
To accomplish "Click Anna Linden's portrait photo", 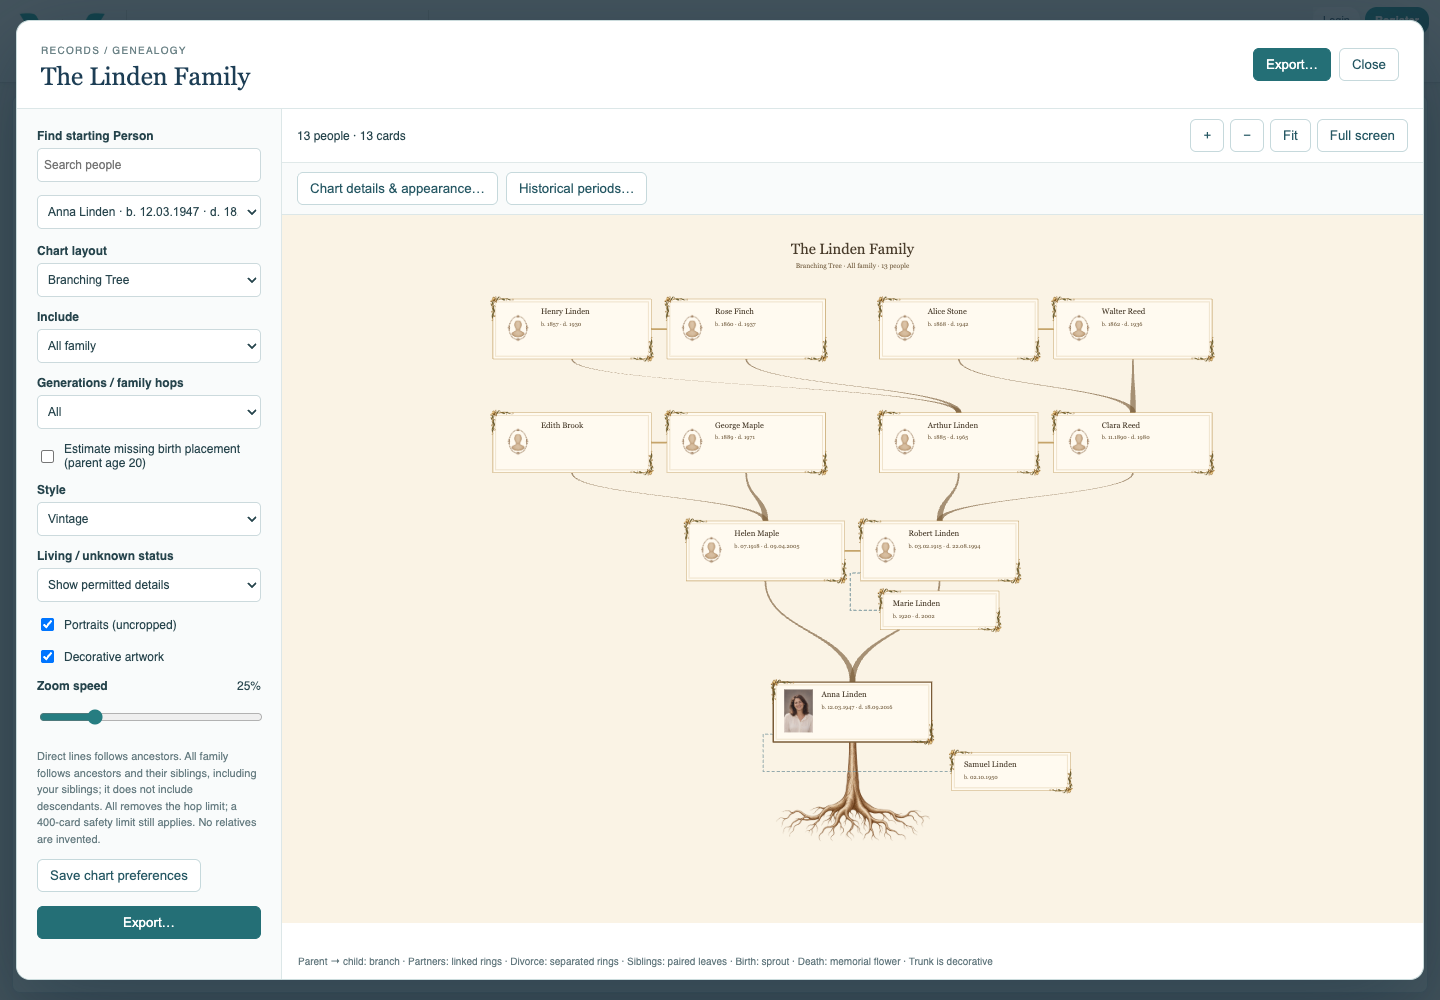I will pyautogui.click(x=798, y=711).
